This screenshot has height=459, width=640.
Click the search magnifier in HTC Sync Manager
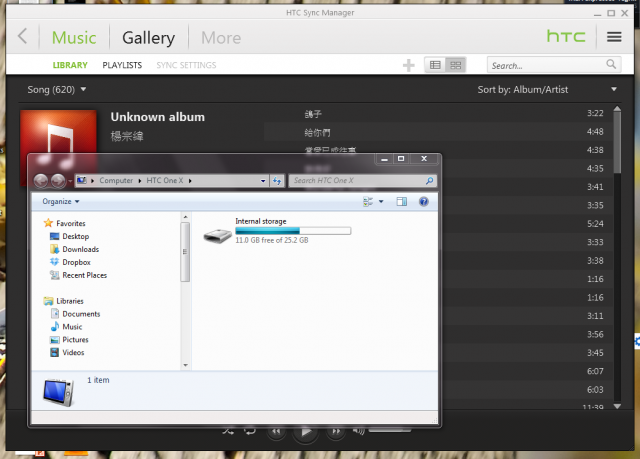[611, 64]
